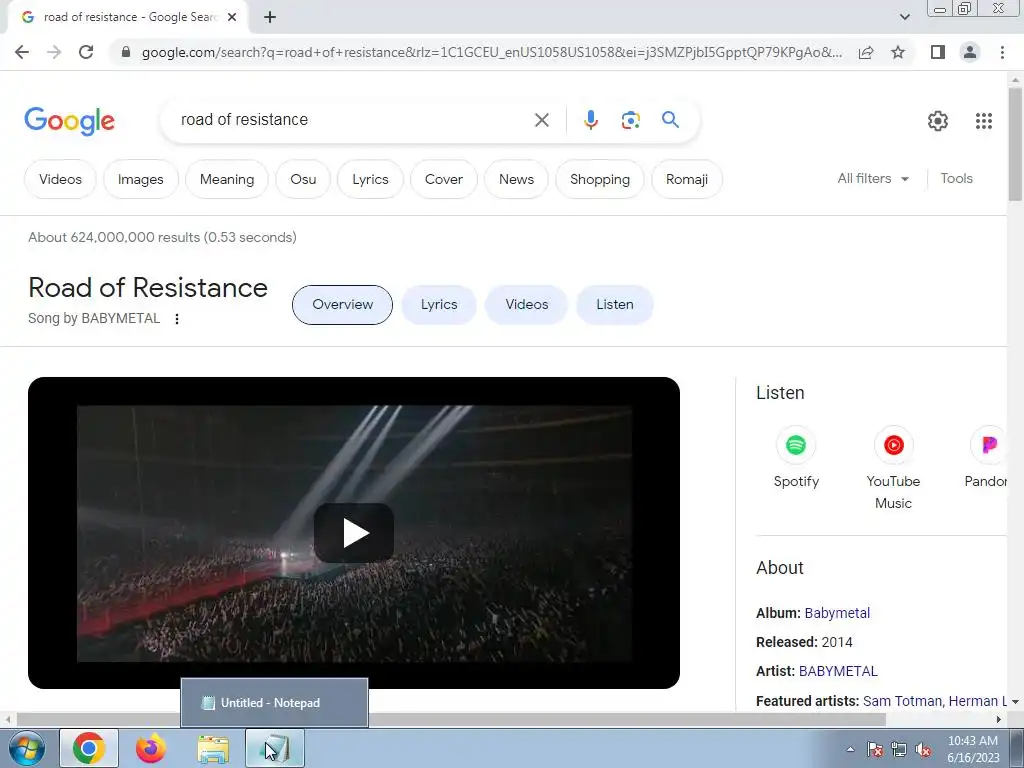Open Google quick settings gear
Viewport: 1024px width, 768px height.
938,121
